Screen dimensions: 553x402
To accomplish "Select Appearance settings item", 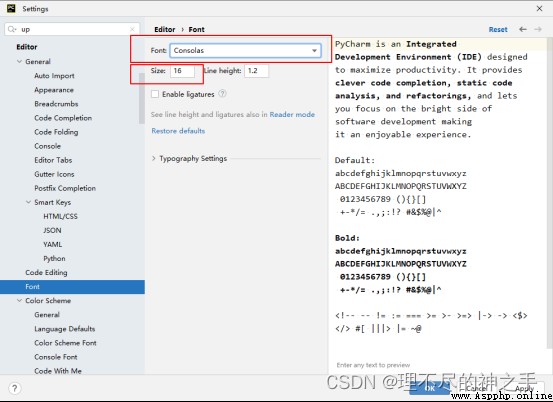I will 54,90.
